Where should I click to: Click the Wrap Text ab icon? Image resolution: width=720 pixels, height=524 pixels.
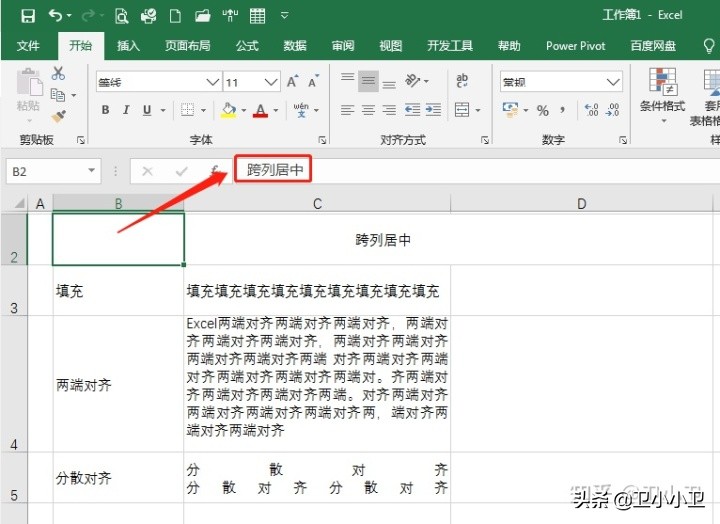462,81
